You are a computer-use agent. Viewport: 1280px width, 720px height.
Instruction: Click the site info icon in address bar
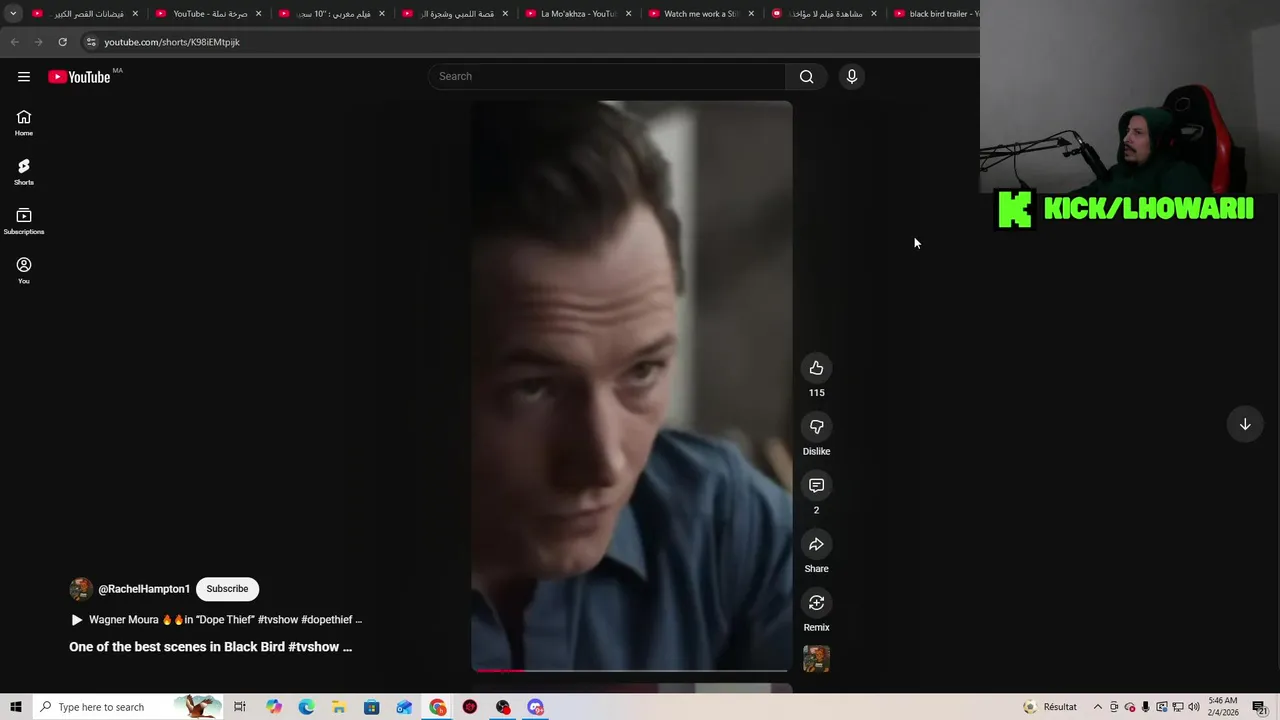(x=91, y=42)
